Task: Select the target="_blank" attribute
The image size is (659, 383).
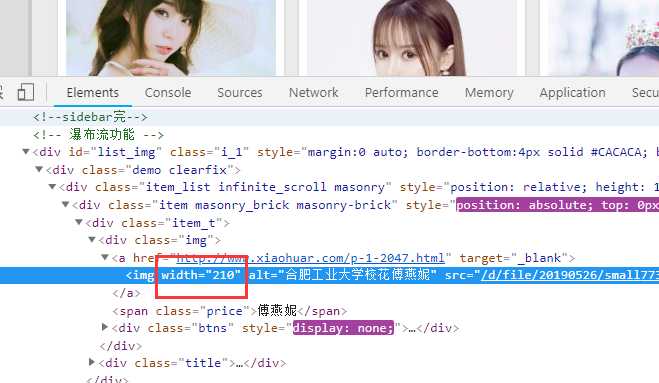Action: (x=513, y=258)
